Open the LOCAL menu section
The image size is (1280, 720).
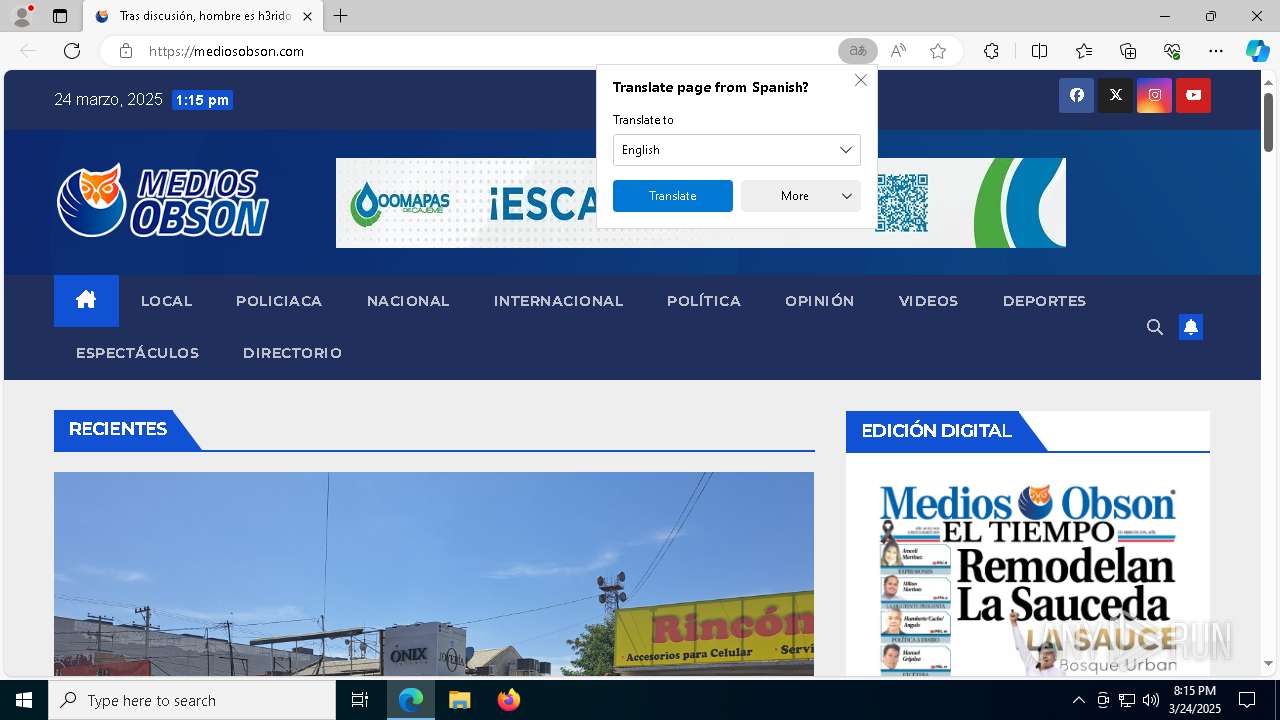click(166, 301)
